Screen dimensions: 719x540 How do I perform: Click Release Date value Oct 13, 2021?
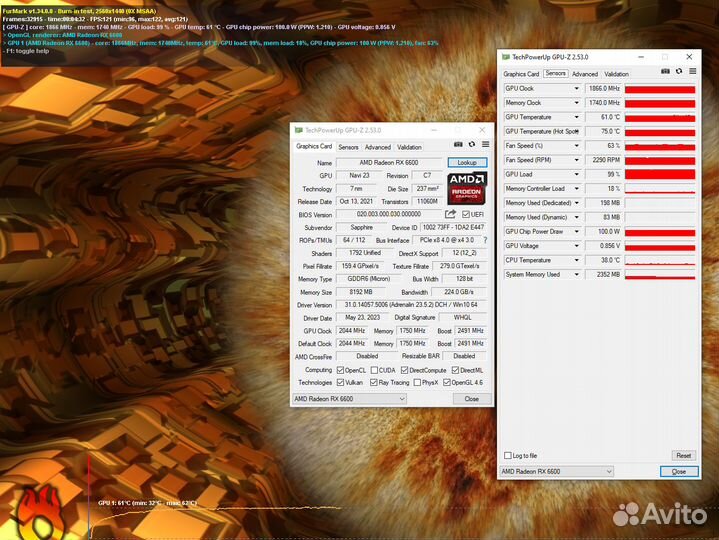[x=356, y=201]
